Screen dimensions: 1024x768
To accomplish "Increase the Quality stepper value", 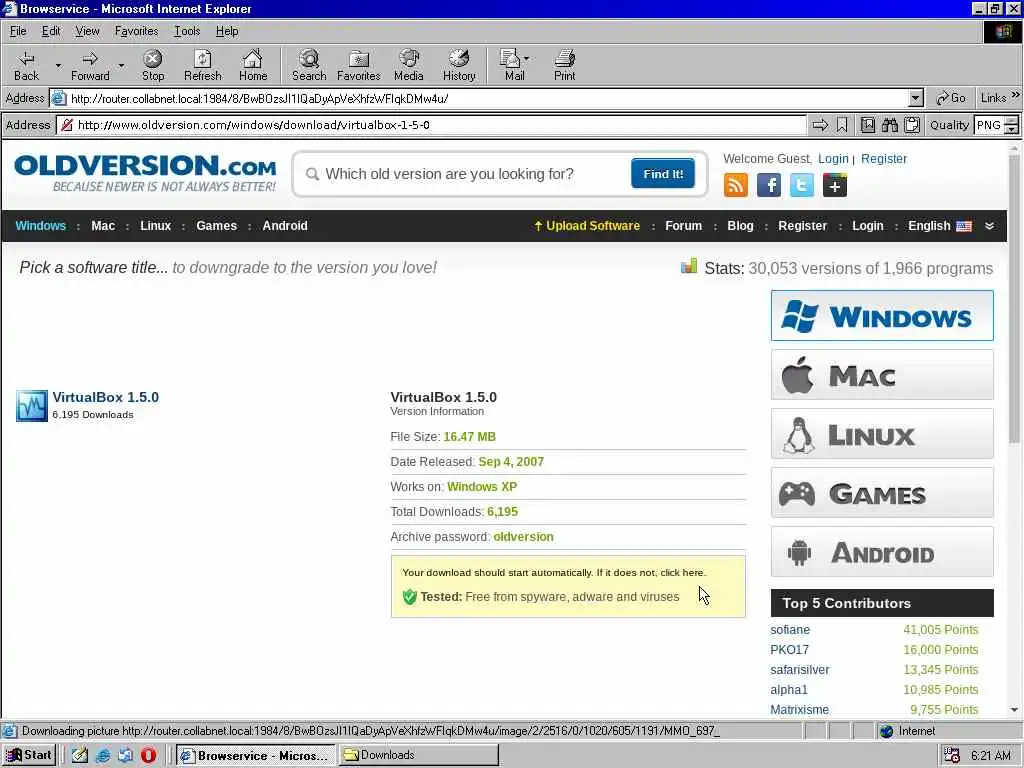I will [x=1012, y=120].
